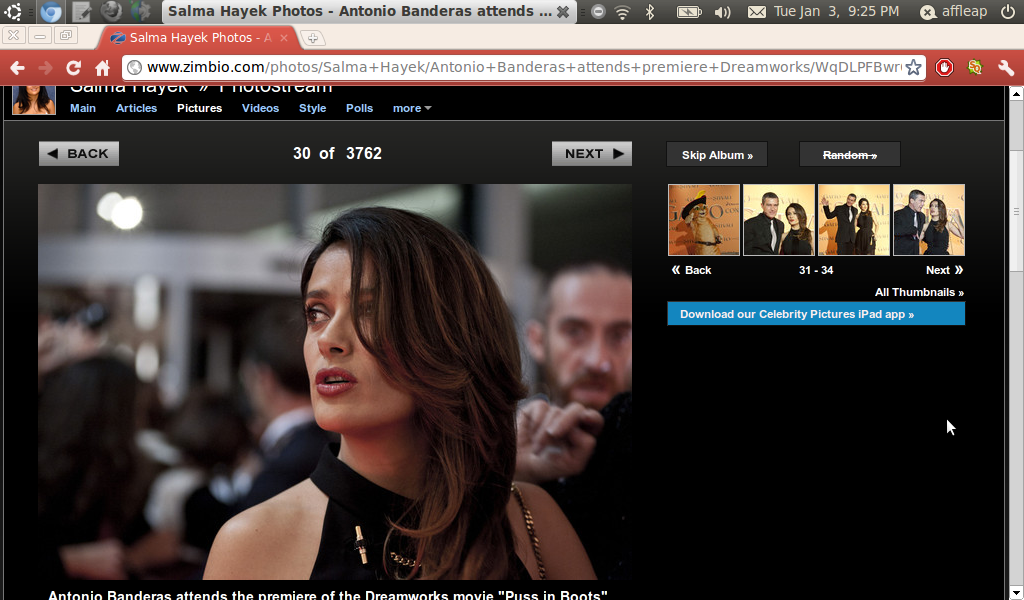Viewport: 1024px width, 600px height.
Task: Click the large main photo
Action: tap(335, 382)
